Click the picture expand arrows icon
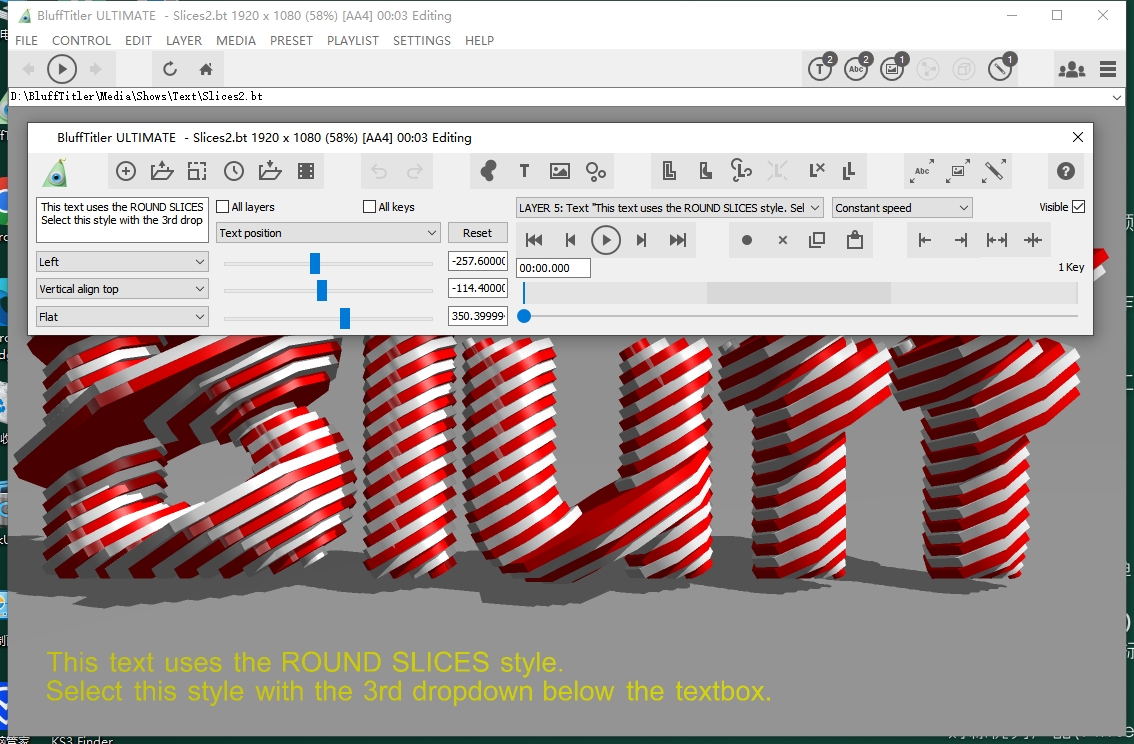The height and width of the screenshot is (744, 1134). (958, 171)
